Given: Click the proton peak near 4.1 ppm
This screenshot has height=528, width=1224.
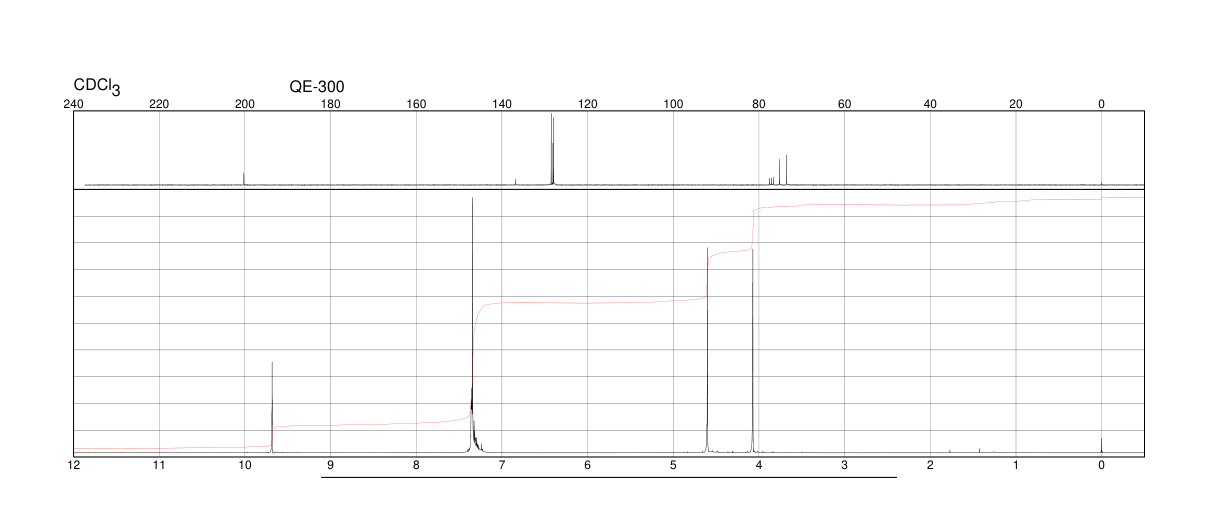Looking at the screenshot, I should 752,350.
